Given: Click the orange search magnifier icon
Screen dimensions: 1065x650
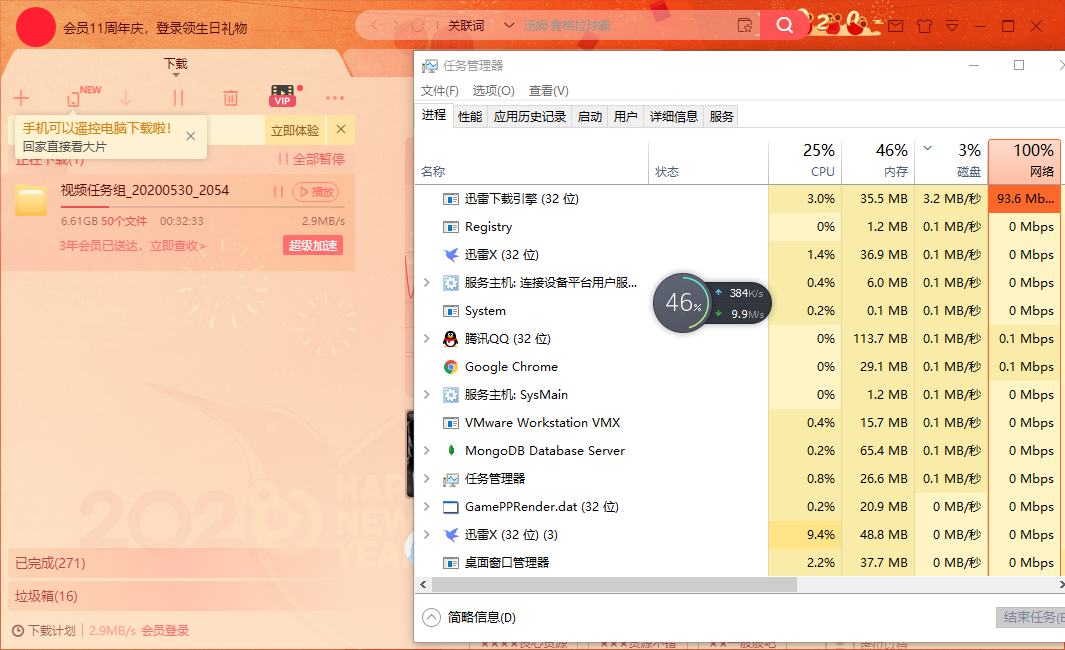Looking at the screenshot, I should (x=783, y=25).
